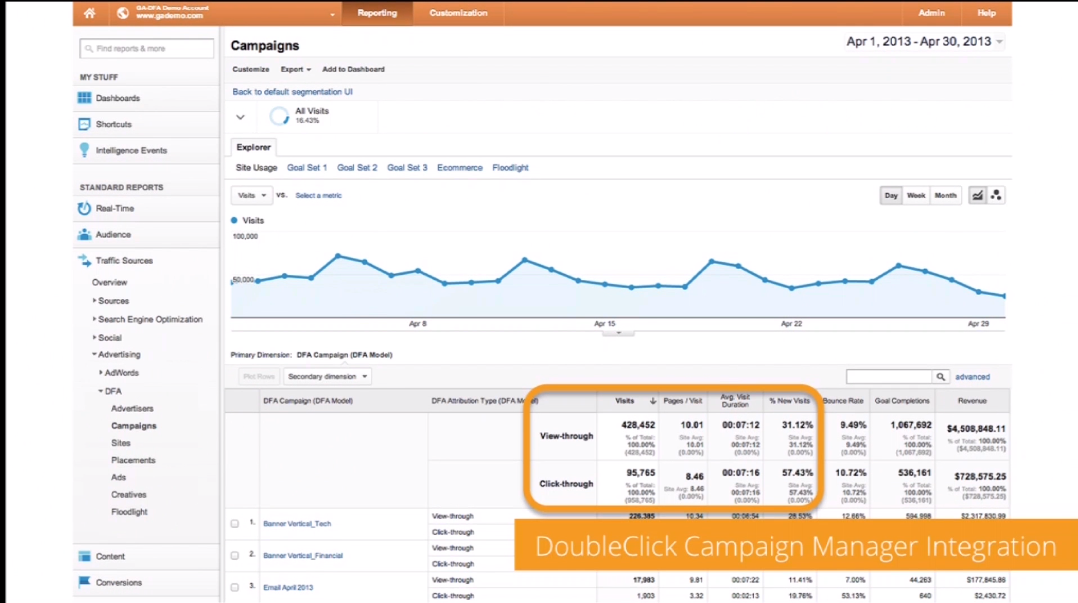Image resolution: width=1078 pixels, height=603 pixels.
Task: Check the Email April 2013 row checkbox
Action: tap(235, 587)
